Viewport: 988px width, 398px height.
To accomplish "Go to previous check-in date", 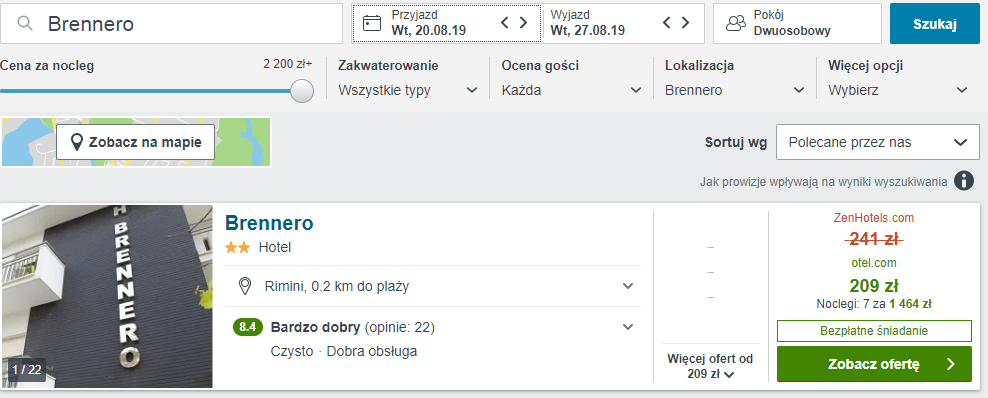I will point(505,23).
